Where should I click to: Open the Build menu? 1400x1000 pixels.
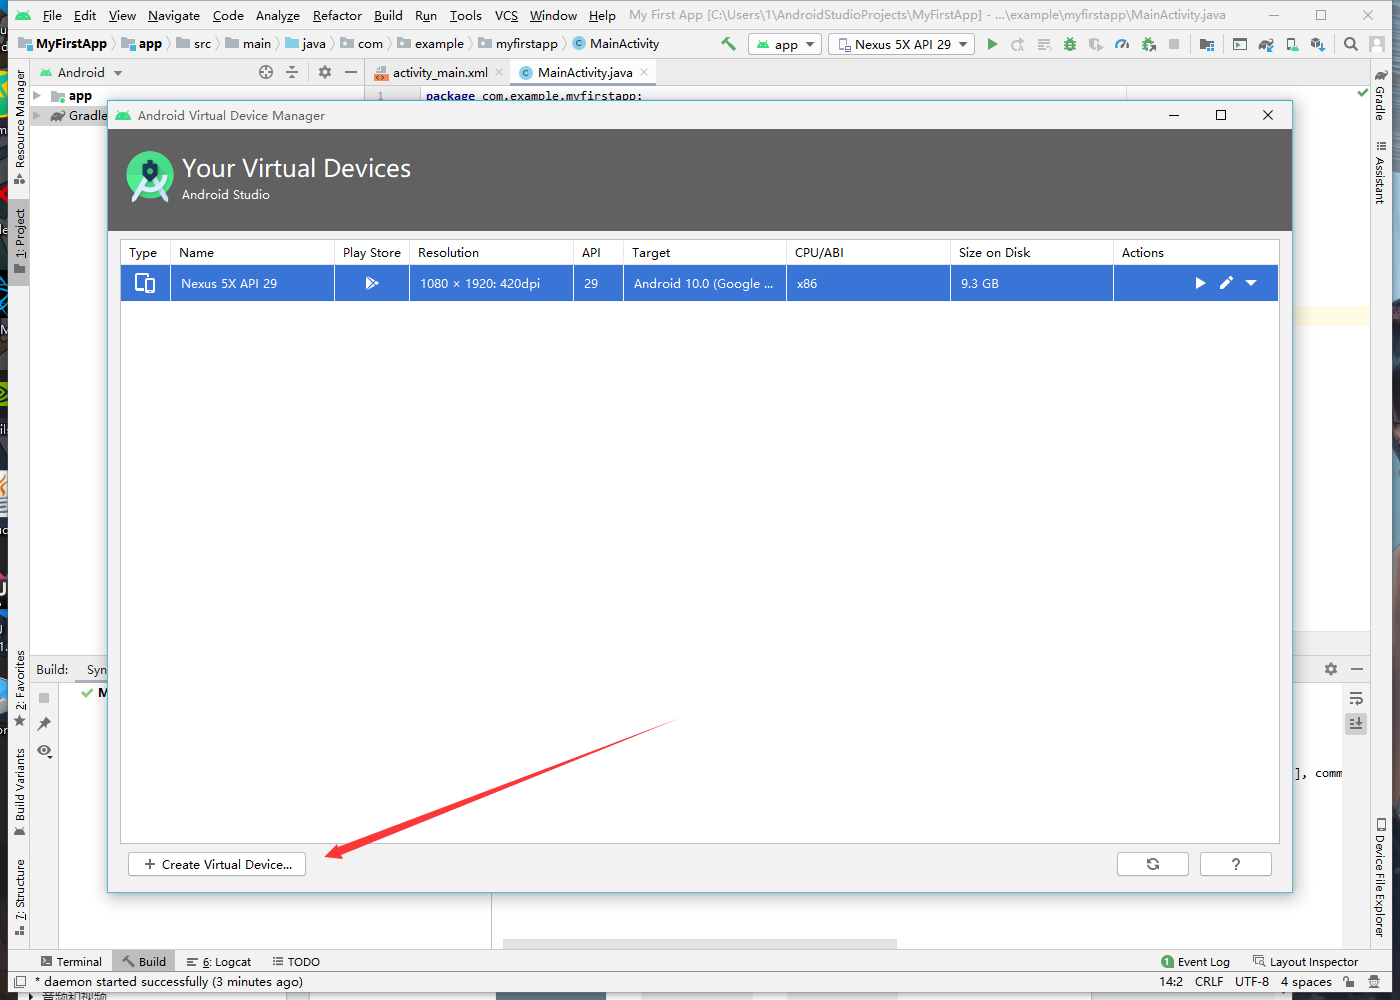pyautogui.click(x=388, y=15)
